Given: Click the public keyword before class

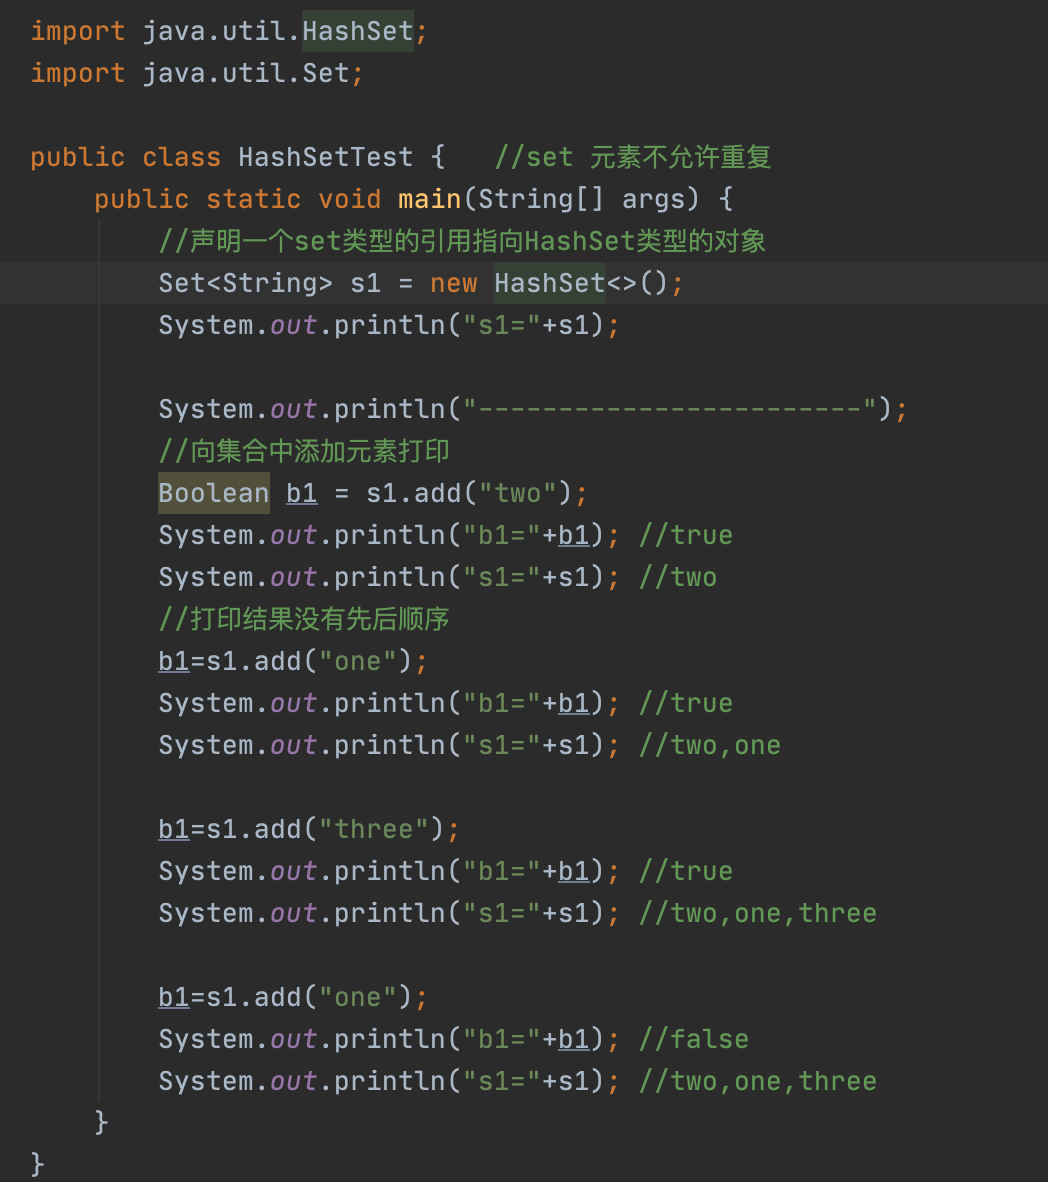Looking at the screenshot, I should [x=77, y=157].
